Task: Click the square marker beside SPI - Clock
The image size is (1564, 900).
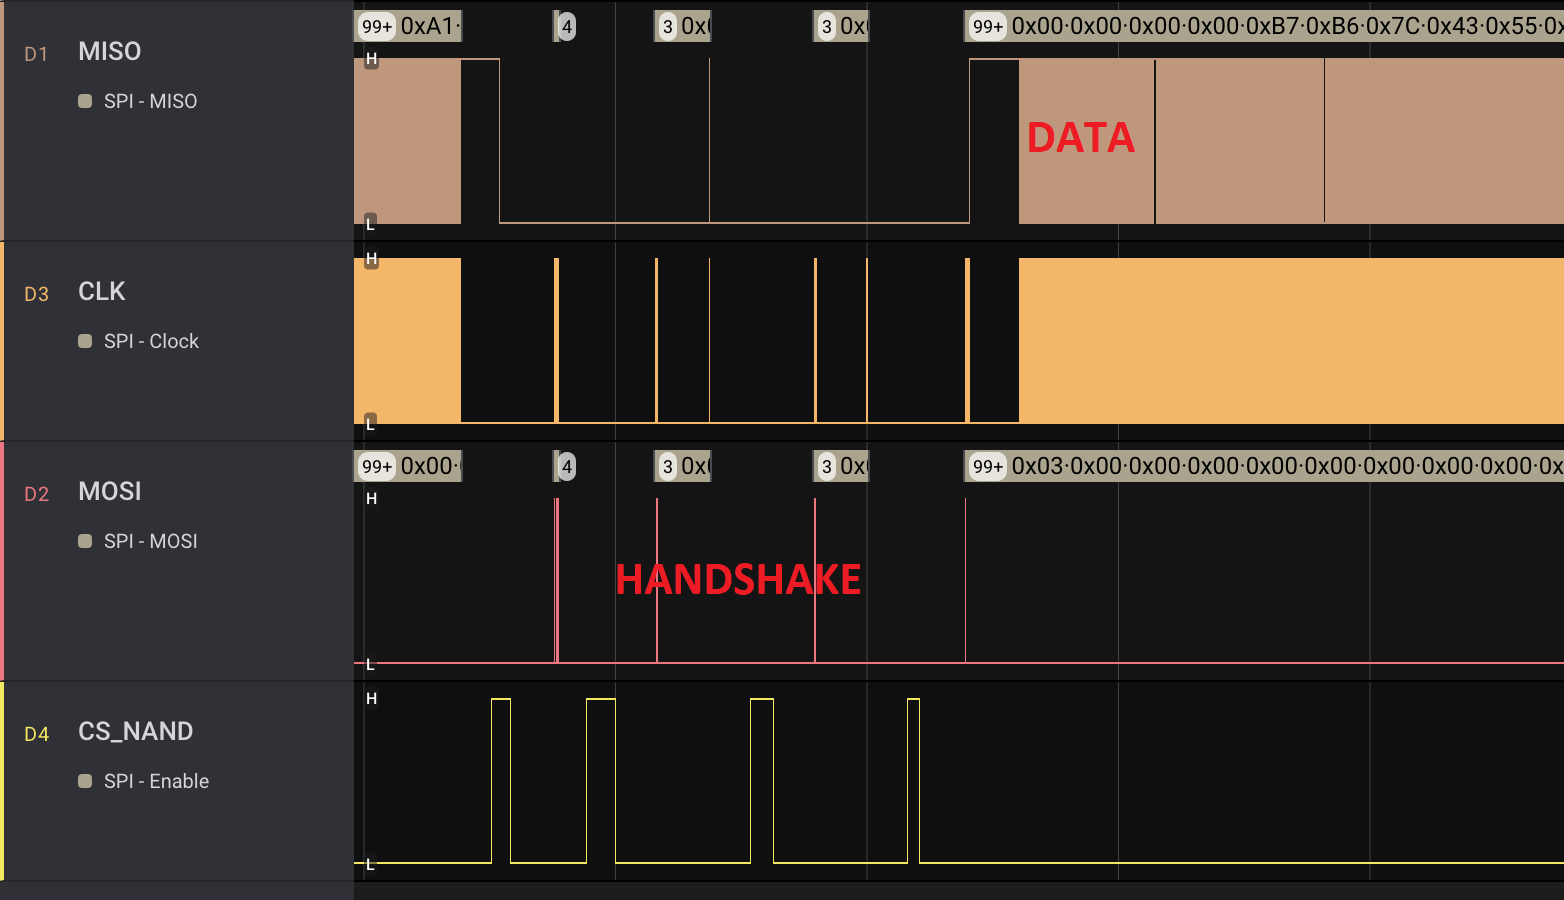Action: 85,341
